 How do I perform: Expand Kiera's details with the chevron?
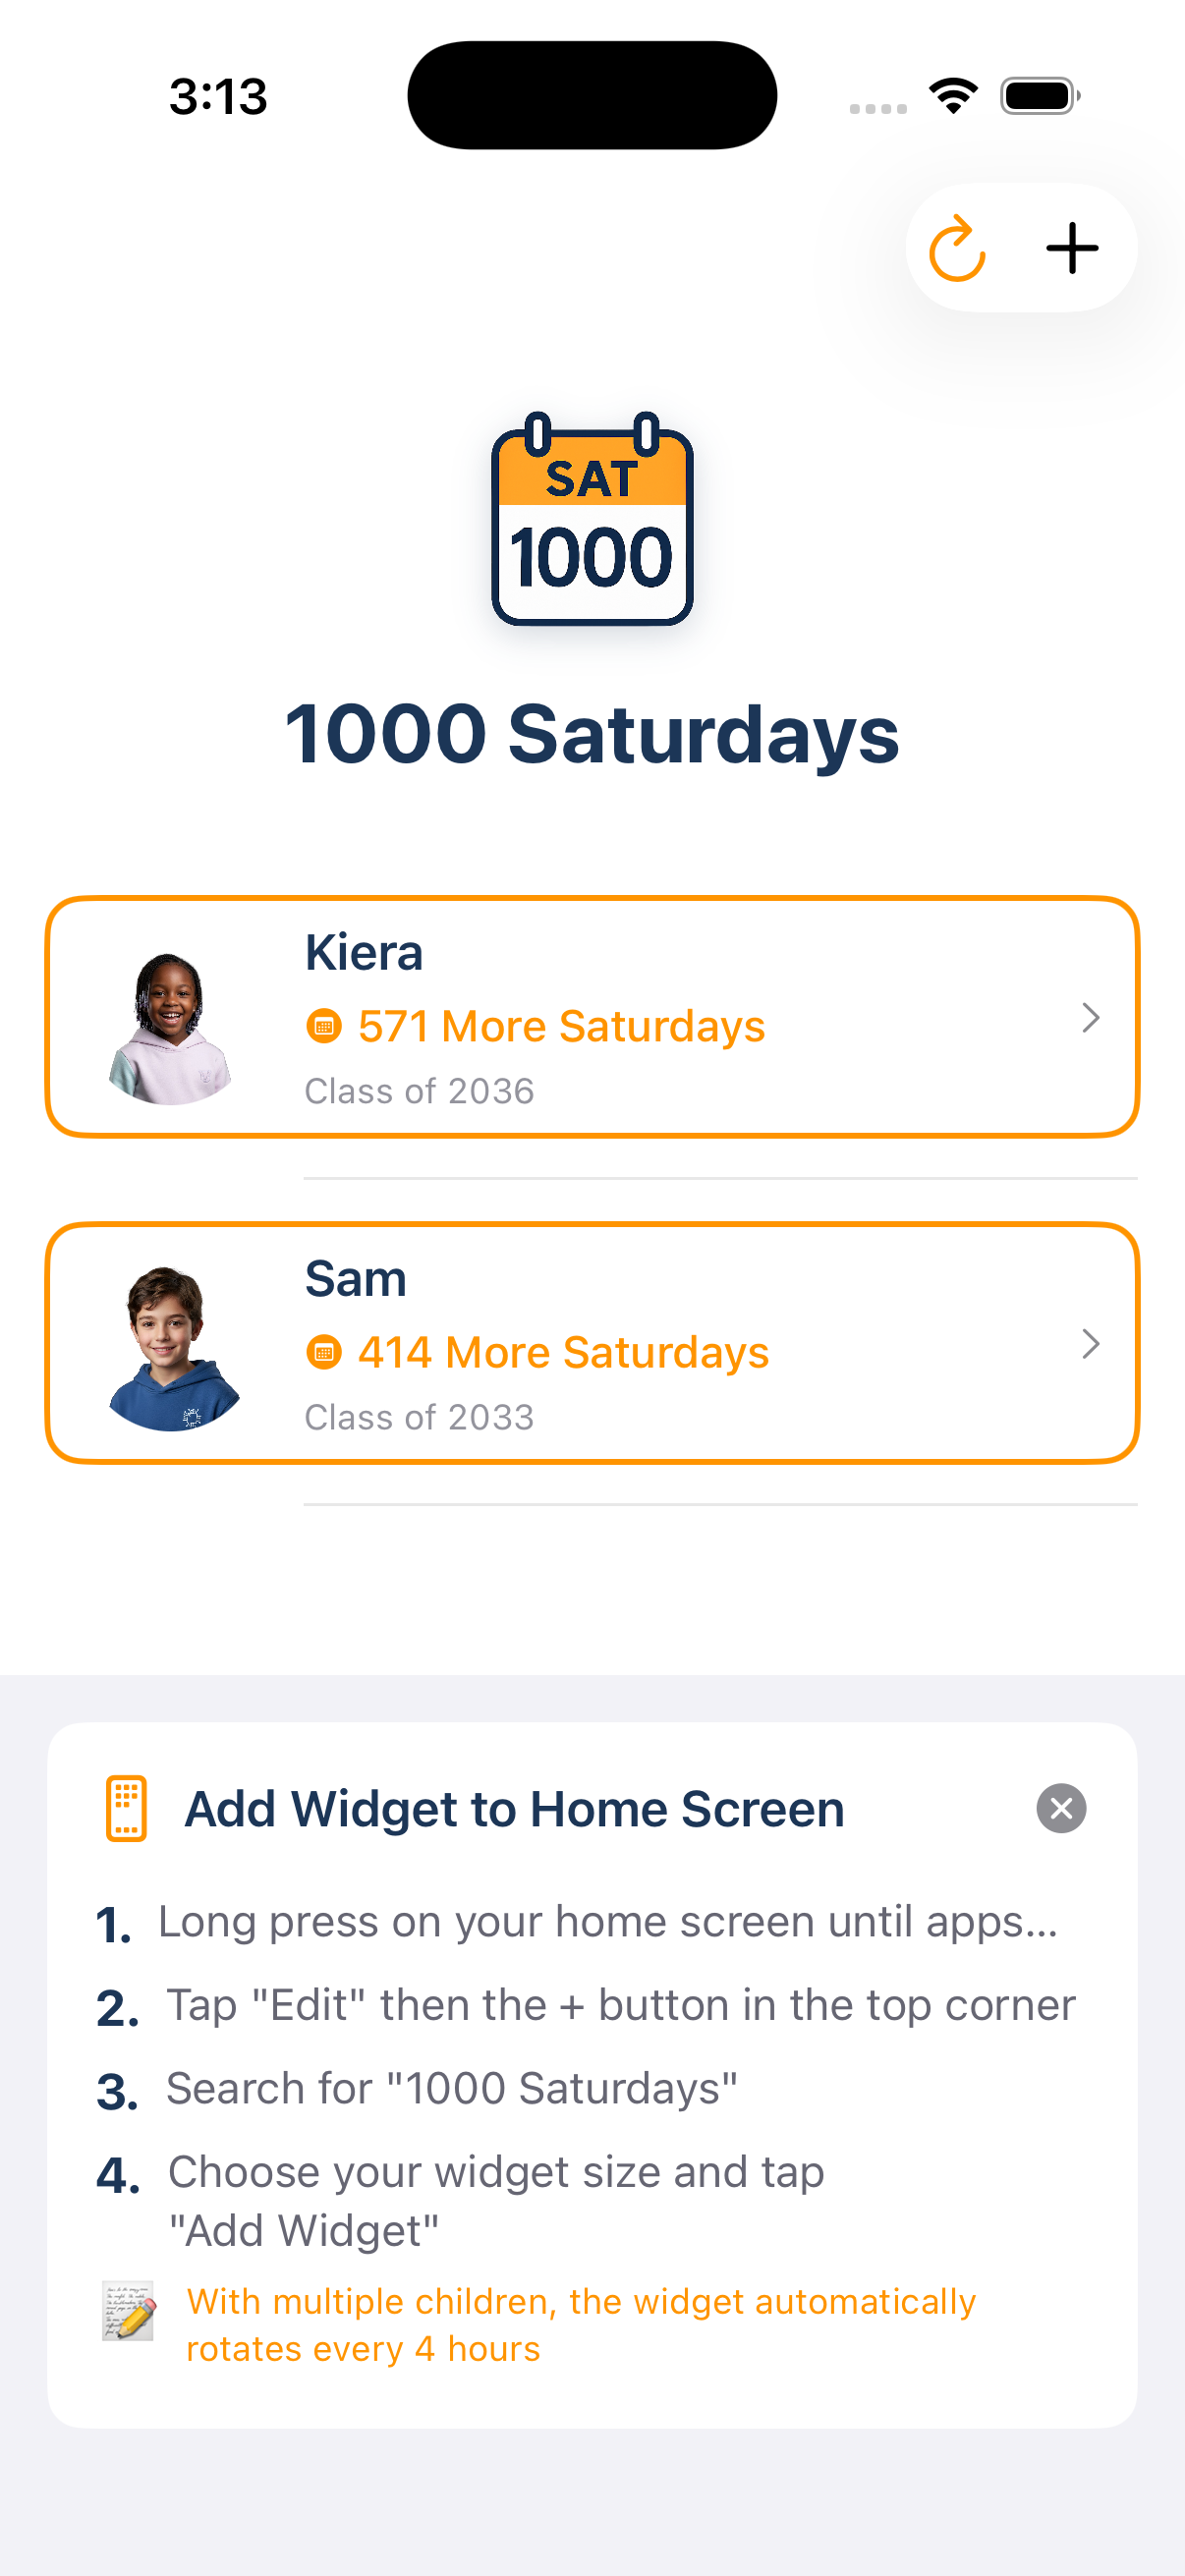point(1090,1018)
